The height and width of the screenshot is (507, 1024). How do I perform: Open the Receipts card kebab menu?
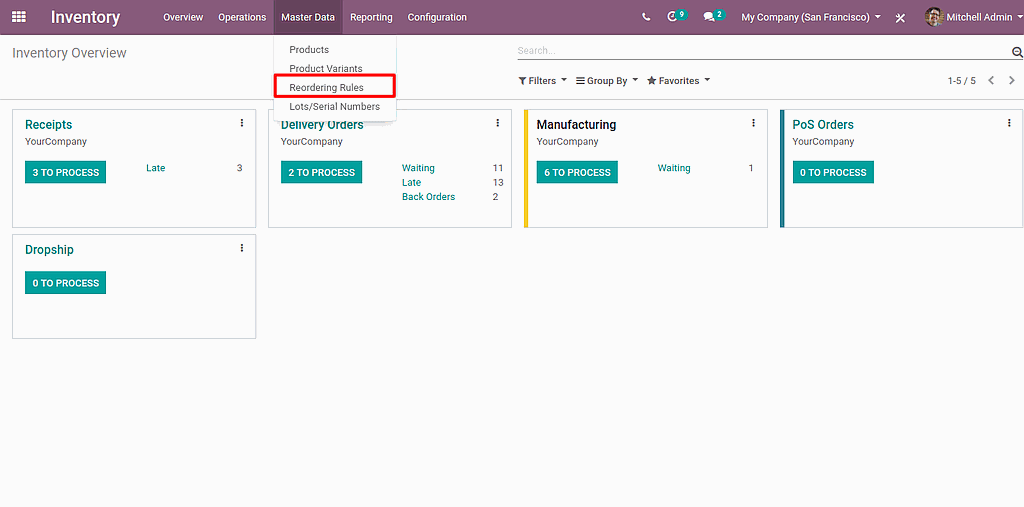242,123
